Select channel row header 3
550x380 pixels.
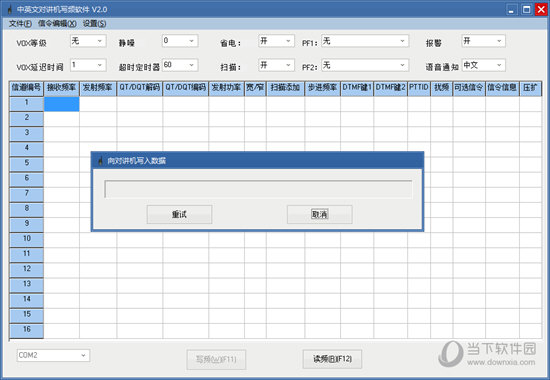(x=26, y=134)
